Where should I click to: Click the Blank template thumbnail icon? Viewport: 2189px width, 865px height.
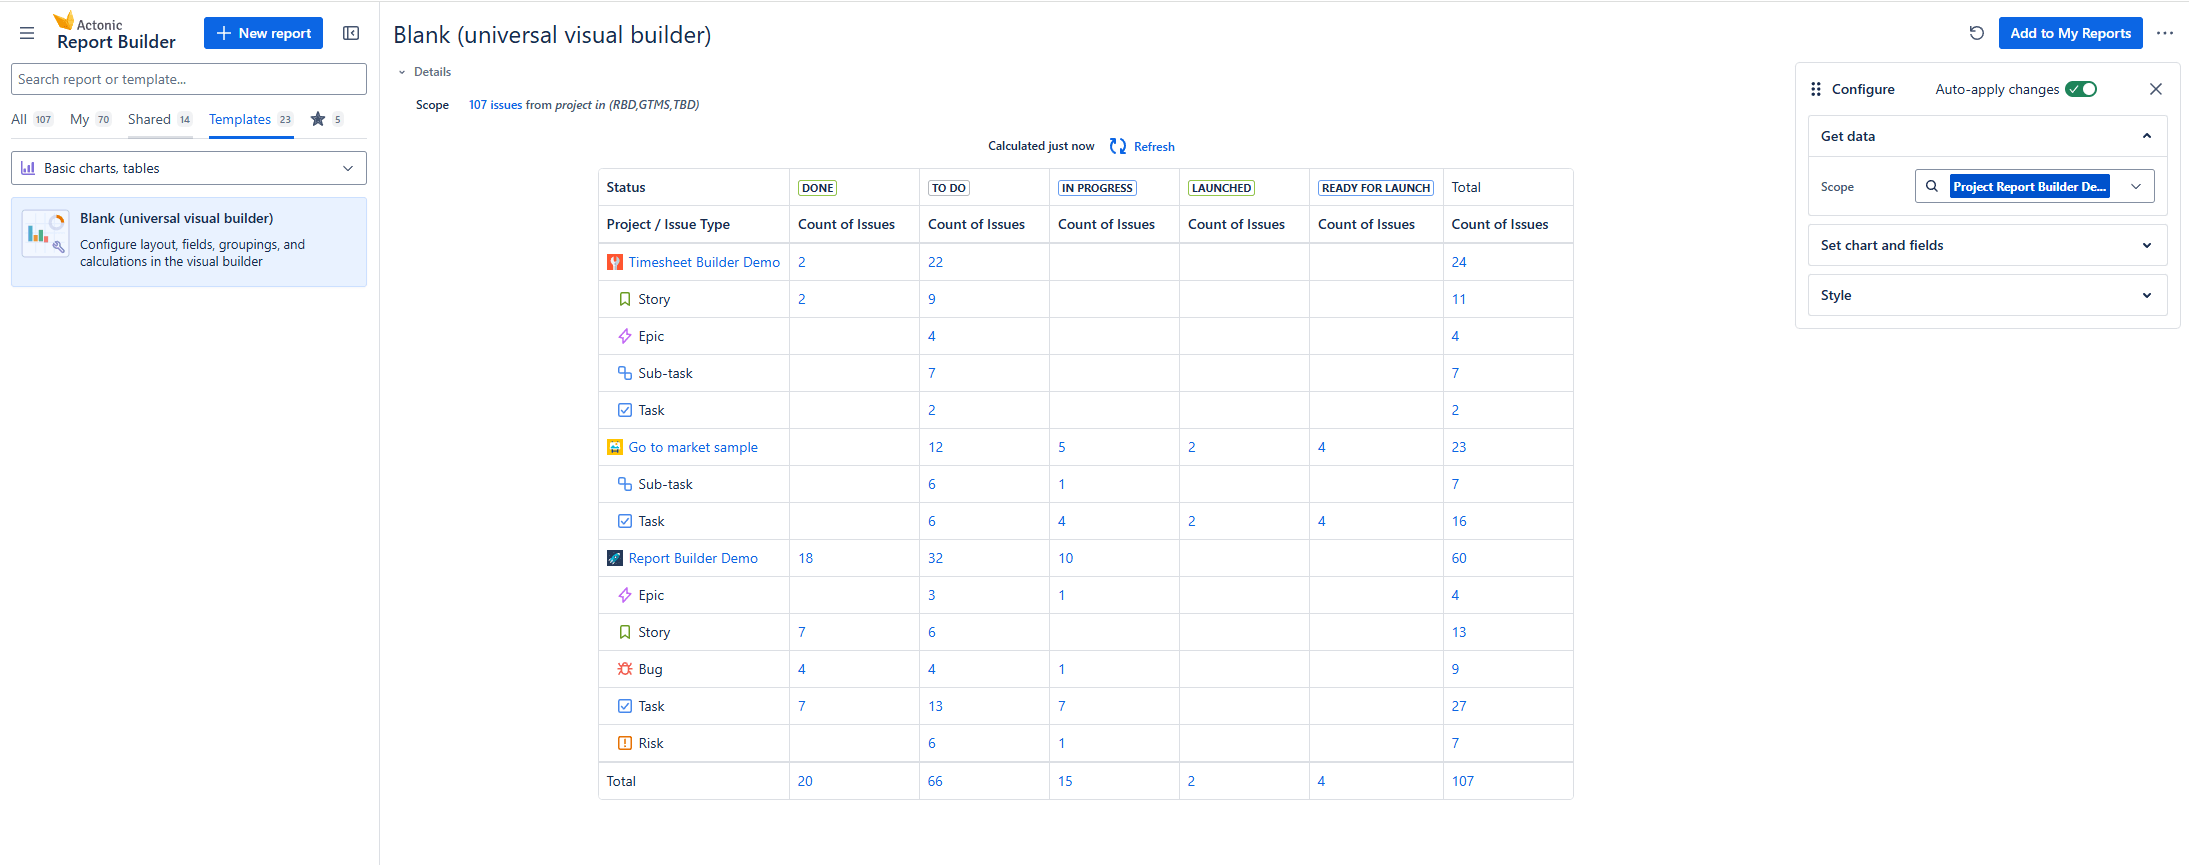(45, 234)
